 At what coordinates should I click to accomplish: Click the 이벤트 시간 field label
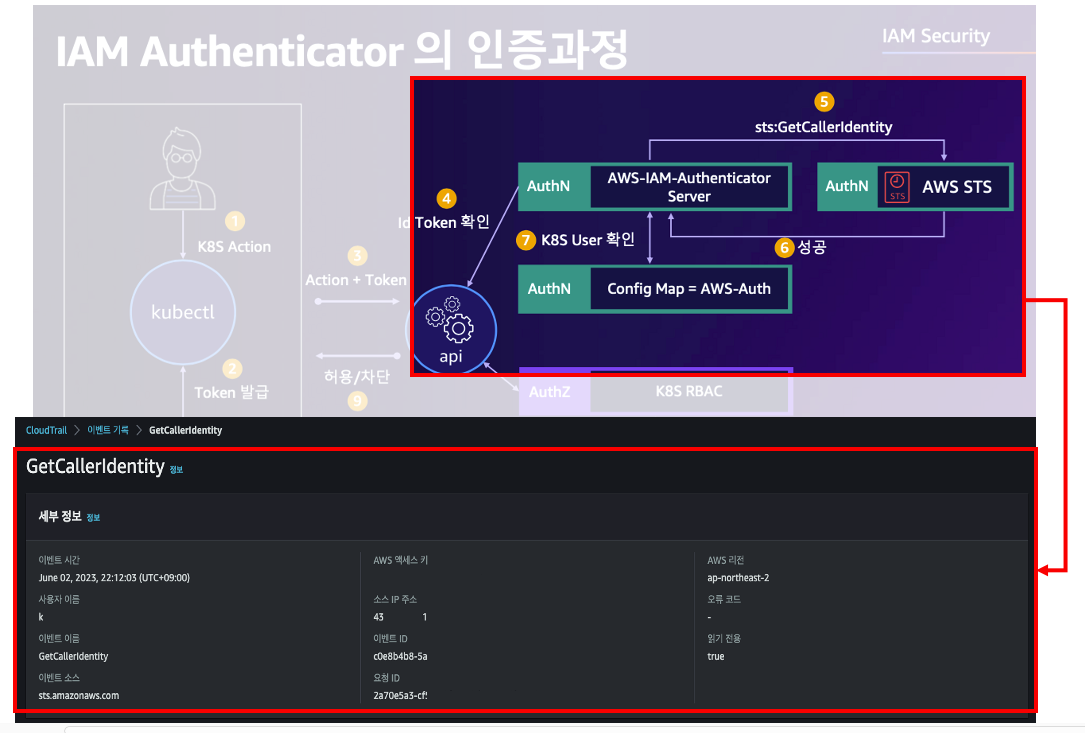59,560
